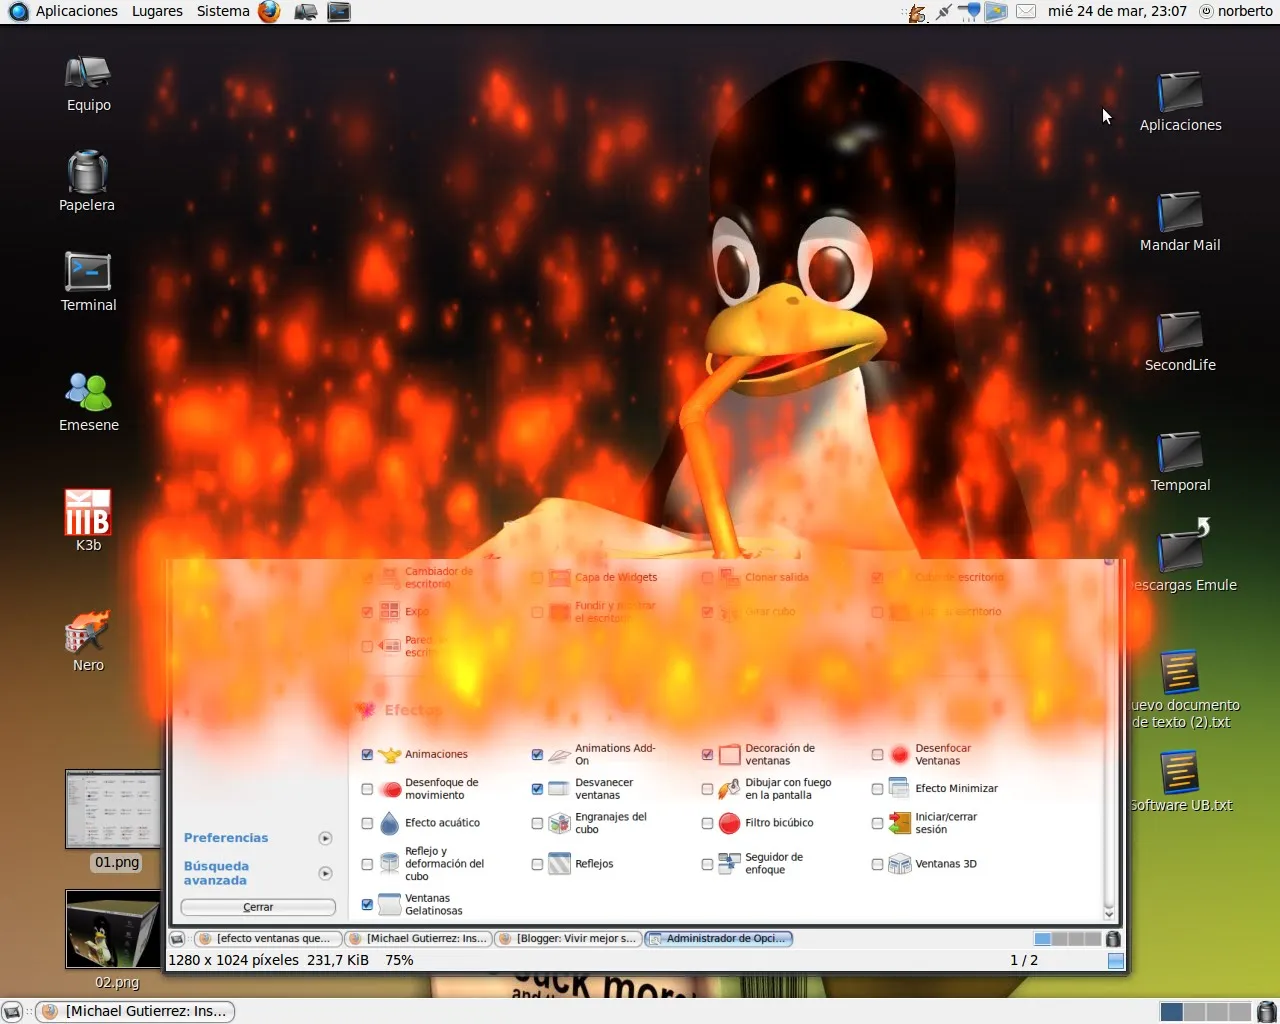The width and height of the screenshot is (1280, 1024).
Task: Open the K3b disc burner icon
Action: (88, 512)
